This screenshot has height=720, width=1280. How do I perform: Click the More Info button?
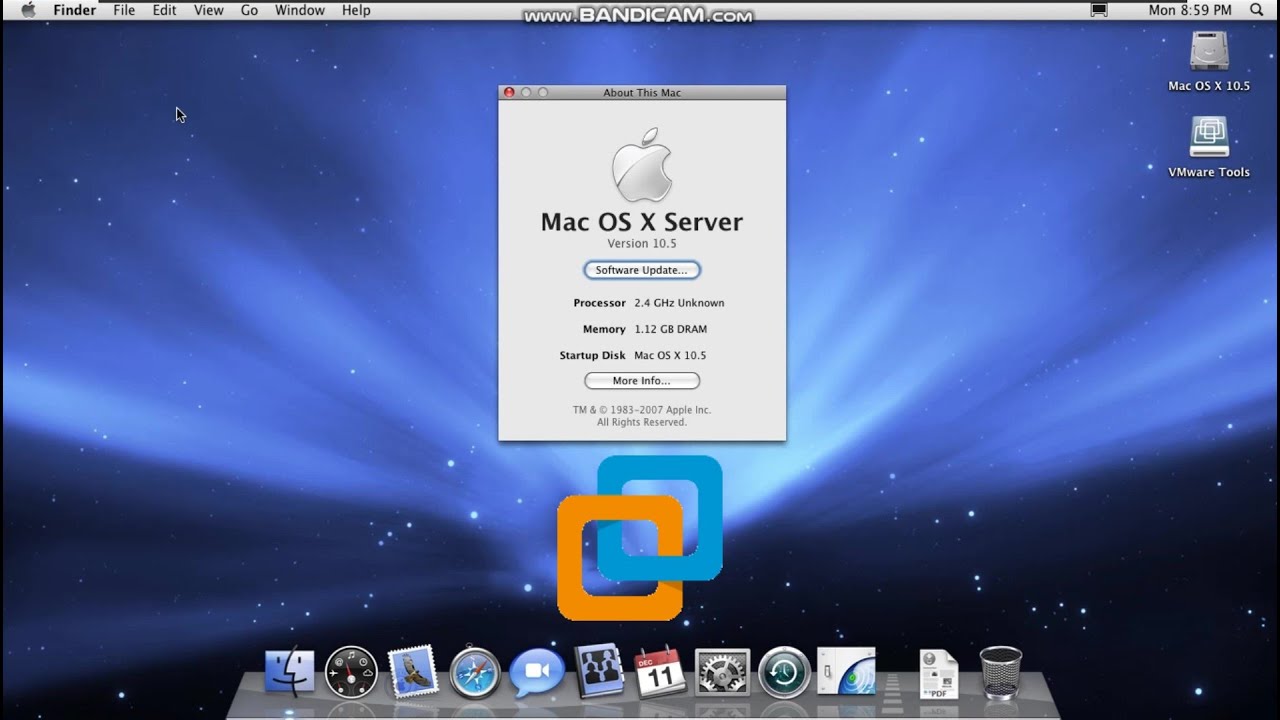pos(642,381)
